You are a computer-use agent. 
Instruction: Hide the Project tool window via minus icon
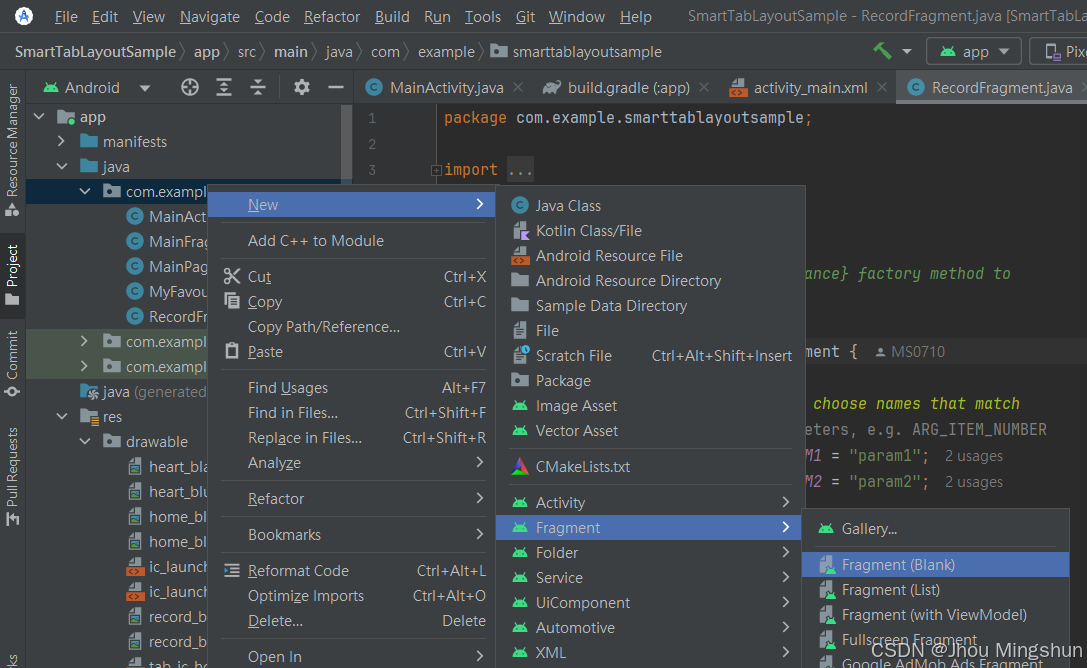click(x=335, y=88)
